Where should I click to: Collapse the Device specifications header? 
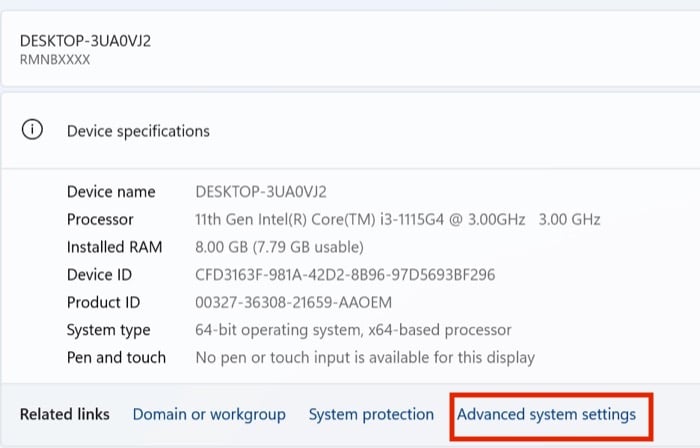(x=350, y=130)
